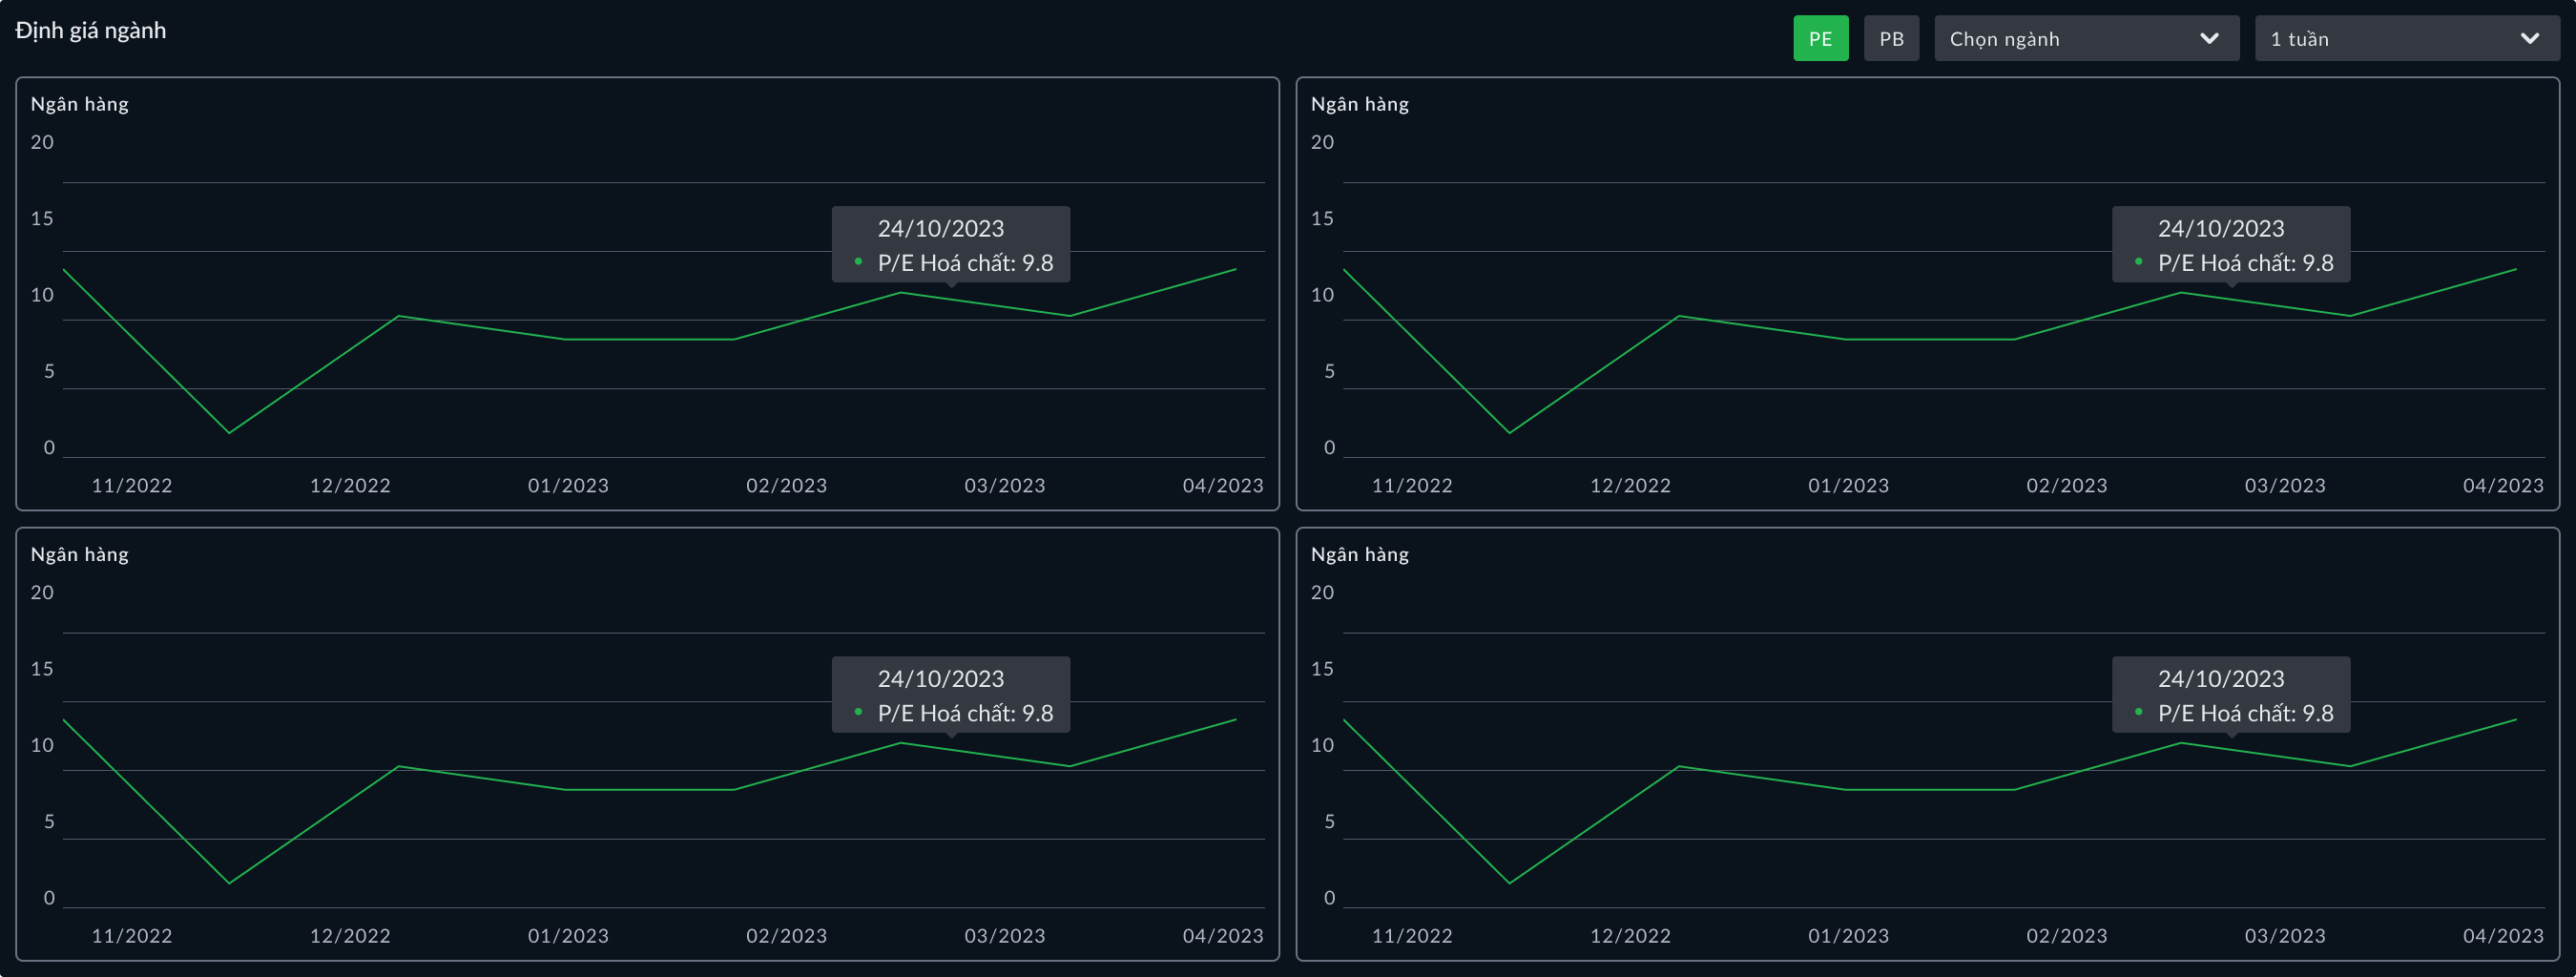Click the 24/10/2023 tooltip date in top-right chart
This screenshot has width=2576, height=977.
pos(2220,229)
